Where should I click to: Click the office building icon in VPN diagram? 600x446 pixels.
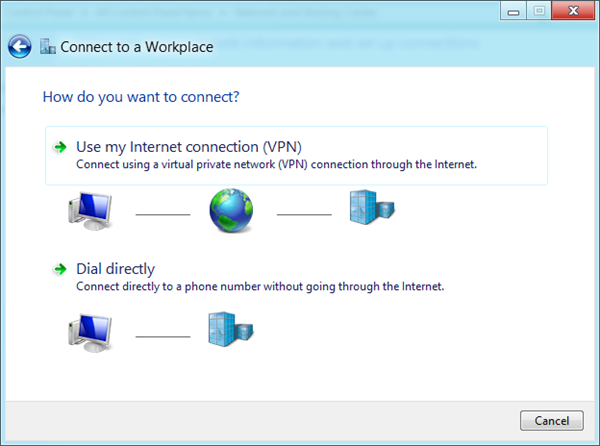pyautogui.click(x=372, y=207)
